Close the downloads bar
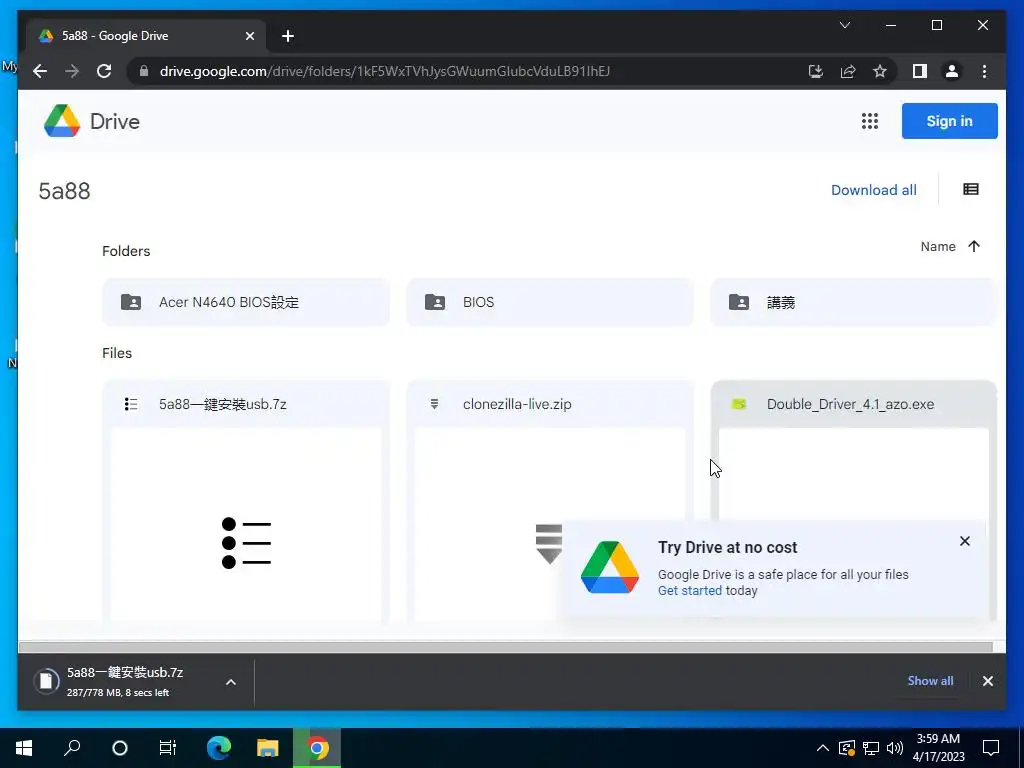1024x768 pixels. (987, 681)
